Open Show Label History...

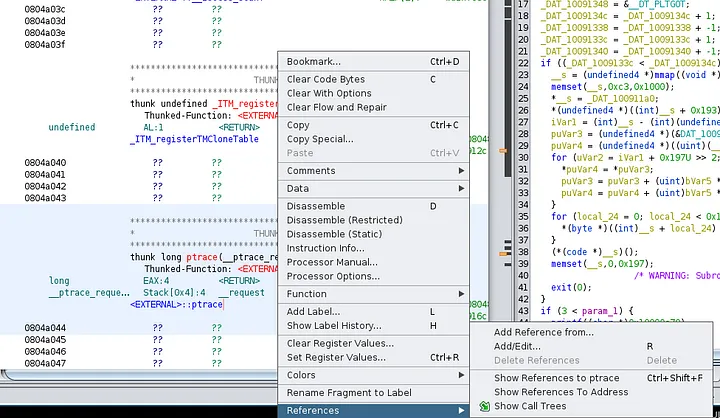pyautogui.click(x=373, y=326)
